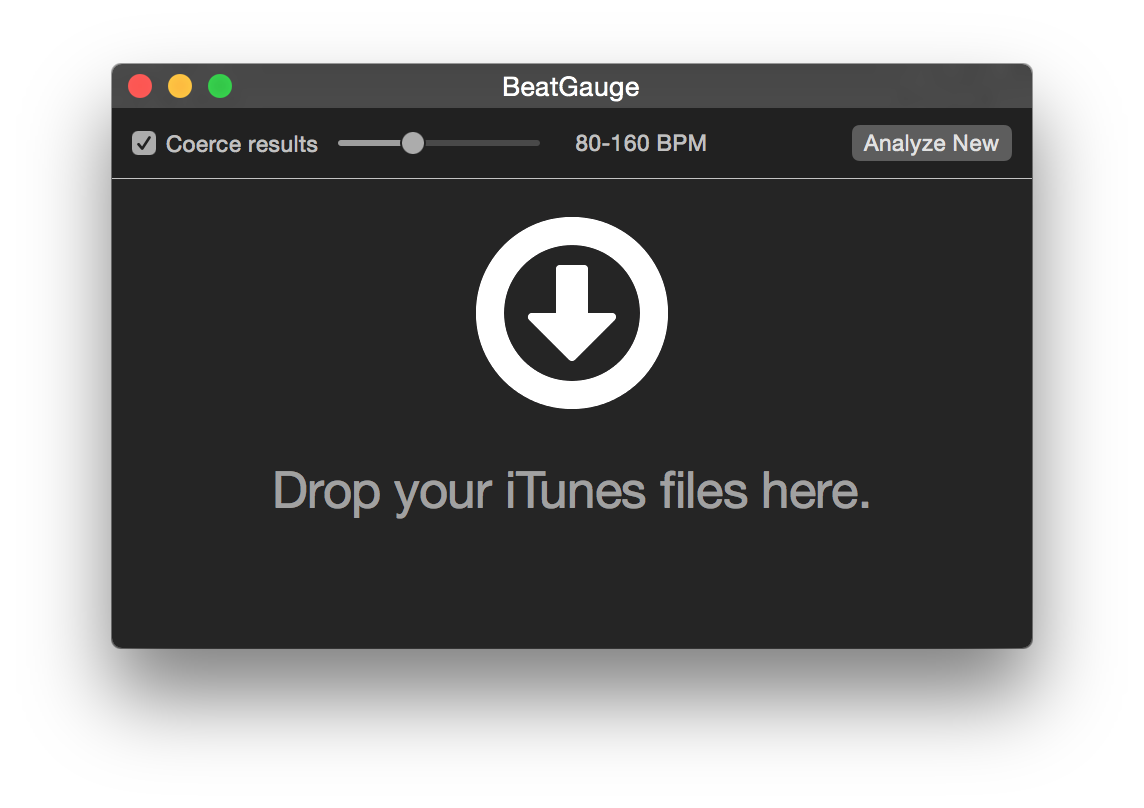Click the BPM range slider knob

tap(412, 143)
